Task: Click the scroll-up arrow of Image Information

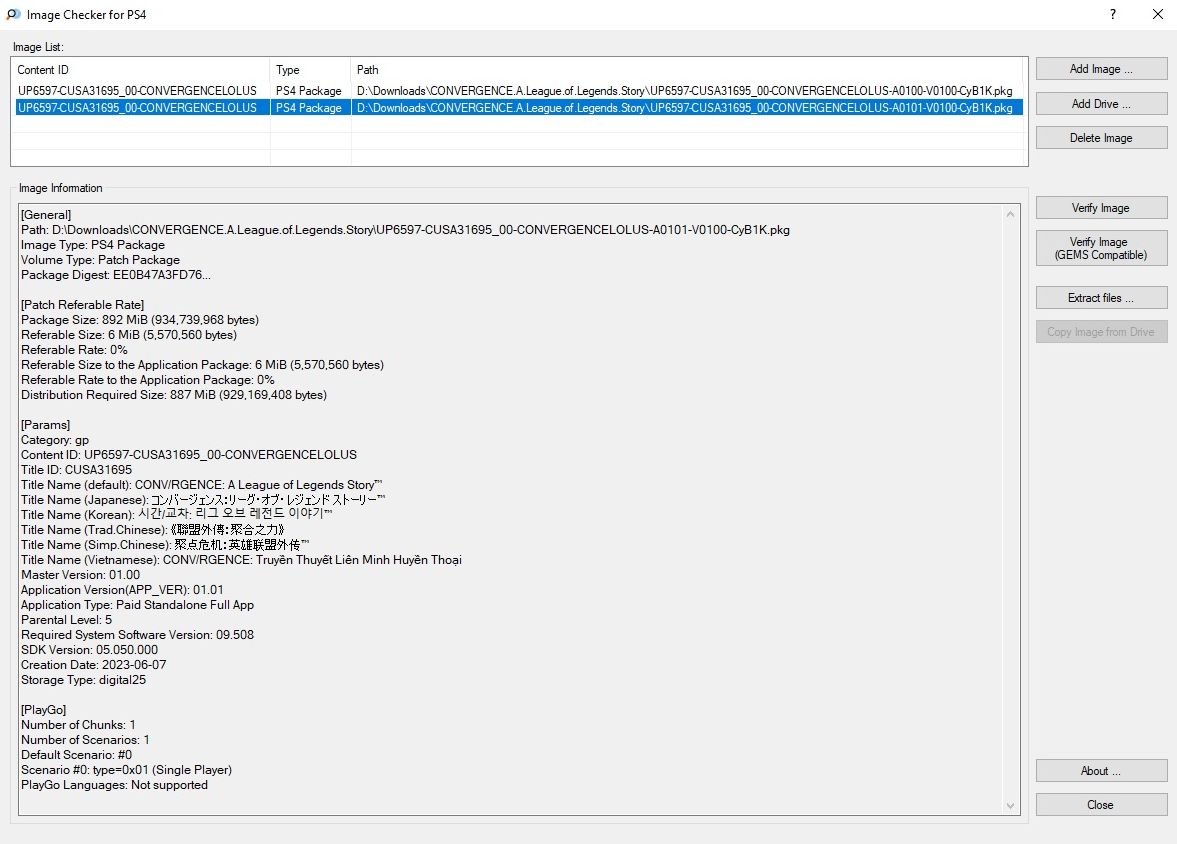Action: point(1010,214)
